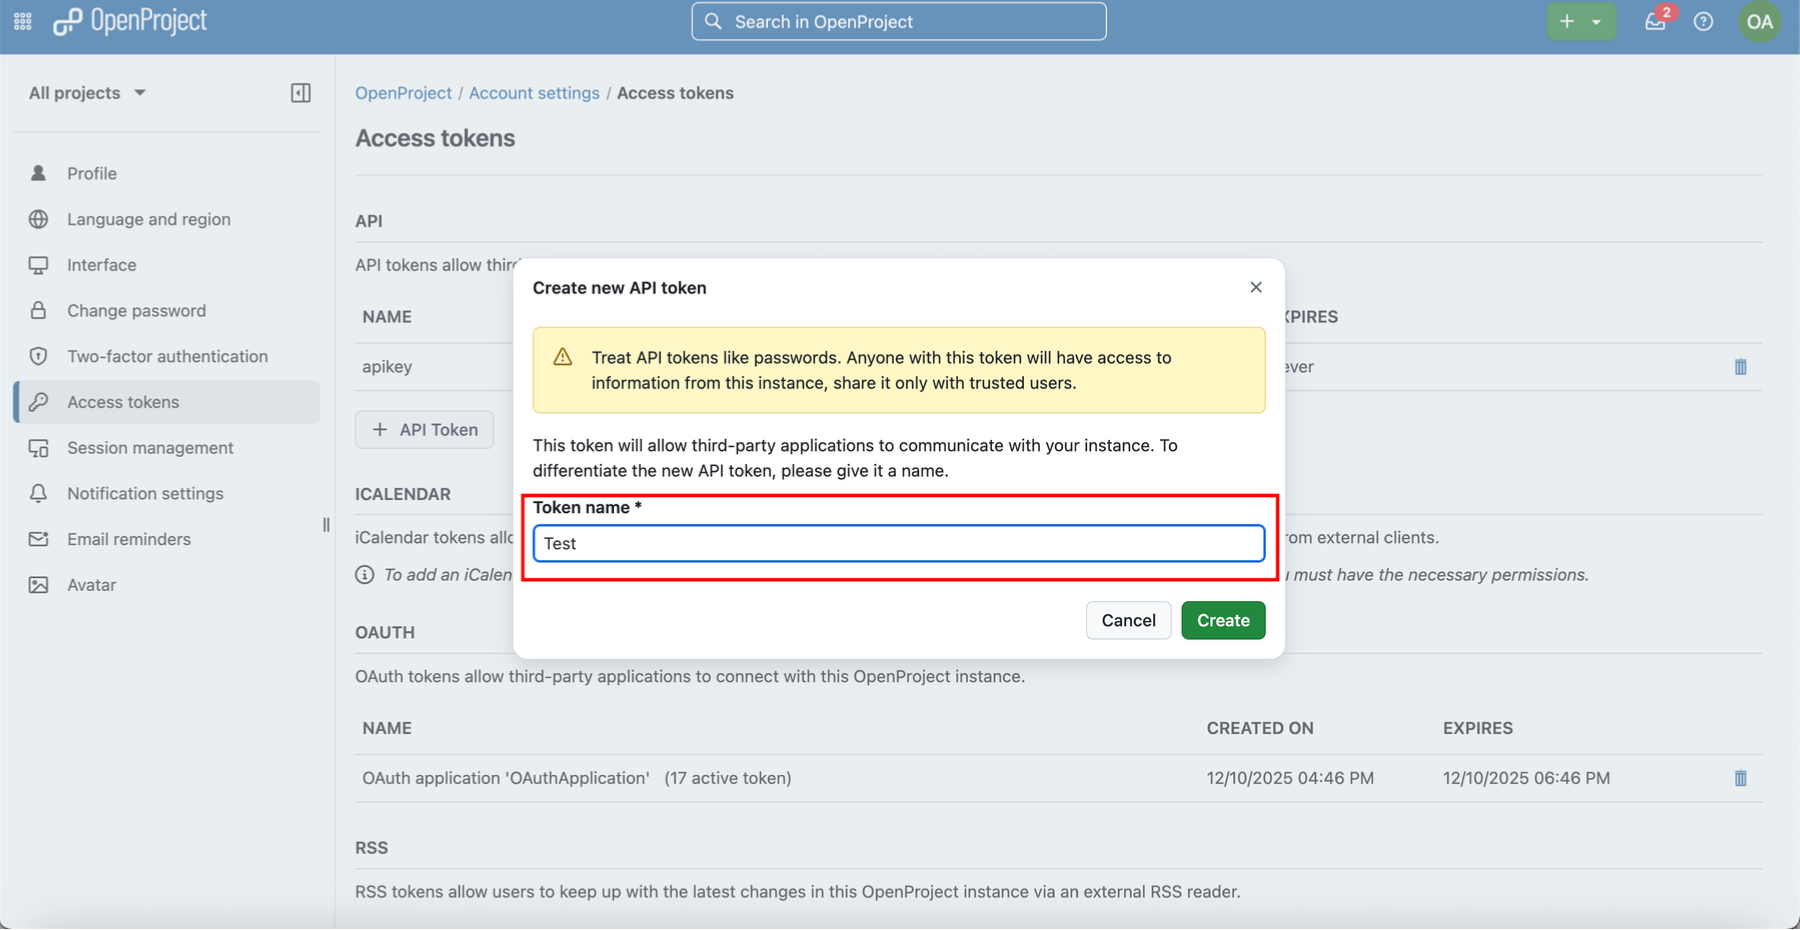Open notifications bell with badge
The width and height of the screenshot is (1800, 930).
(1656, 21)
